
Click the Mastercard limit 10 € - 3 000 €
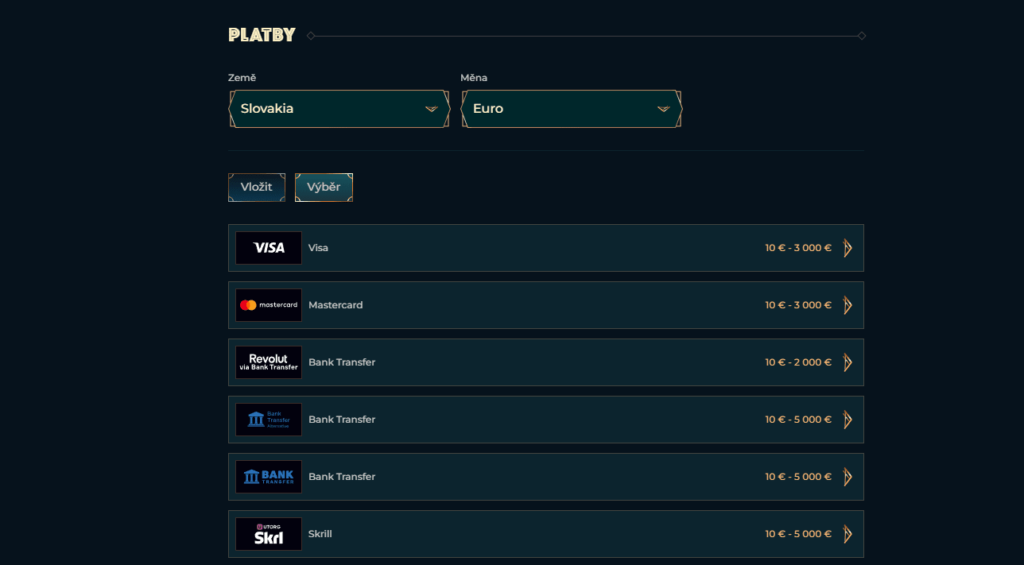pos(798,305)
